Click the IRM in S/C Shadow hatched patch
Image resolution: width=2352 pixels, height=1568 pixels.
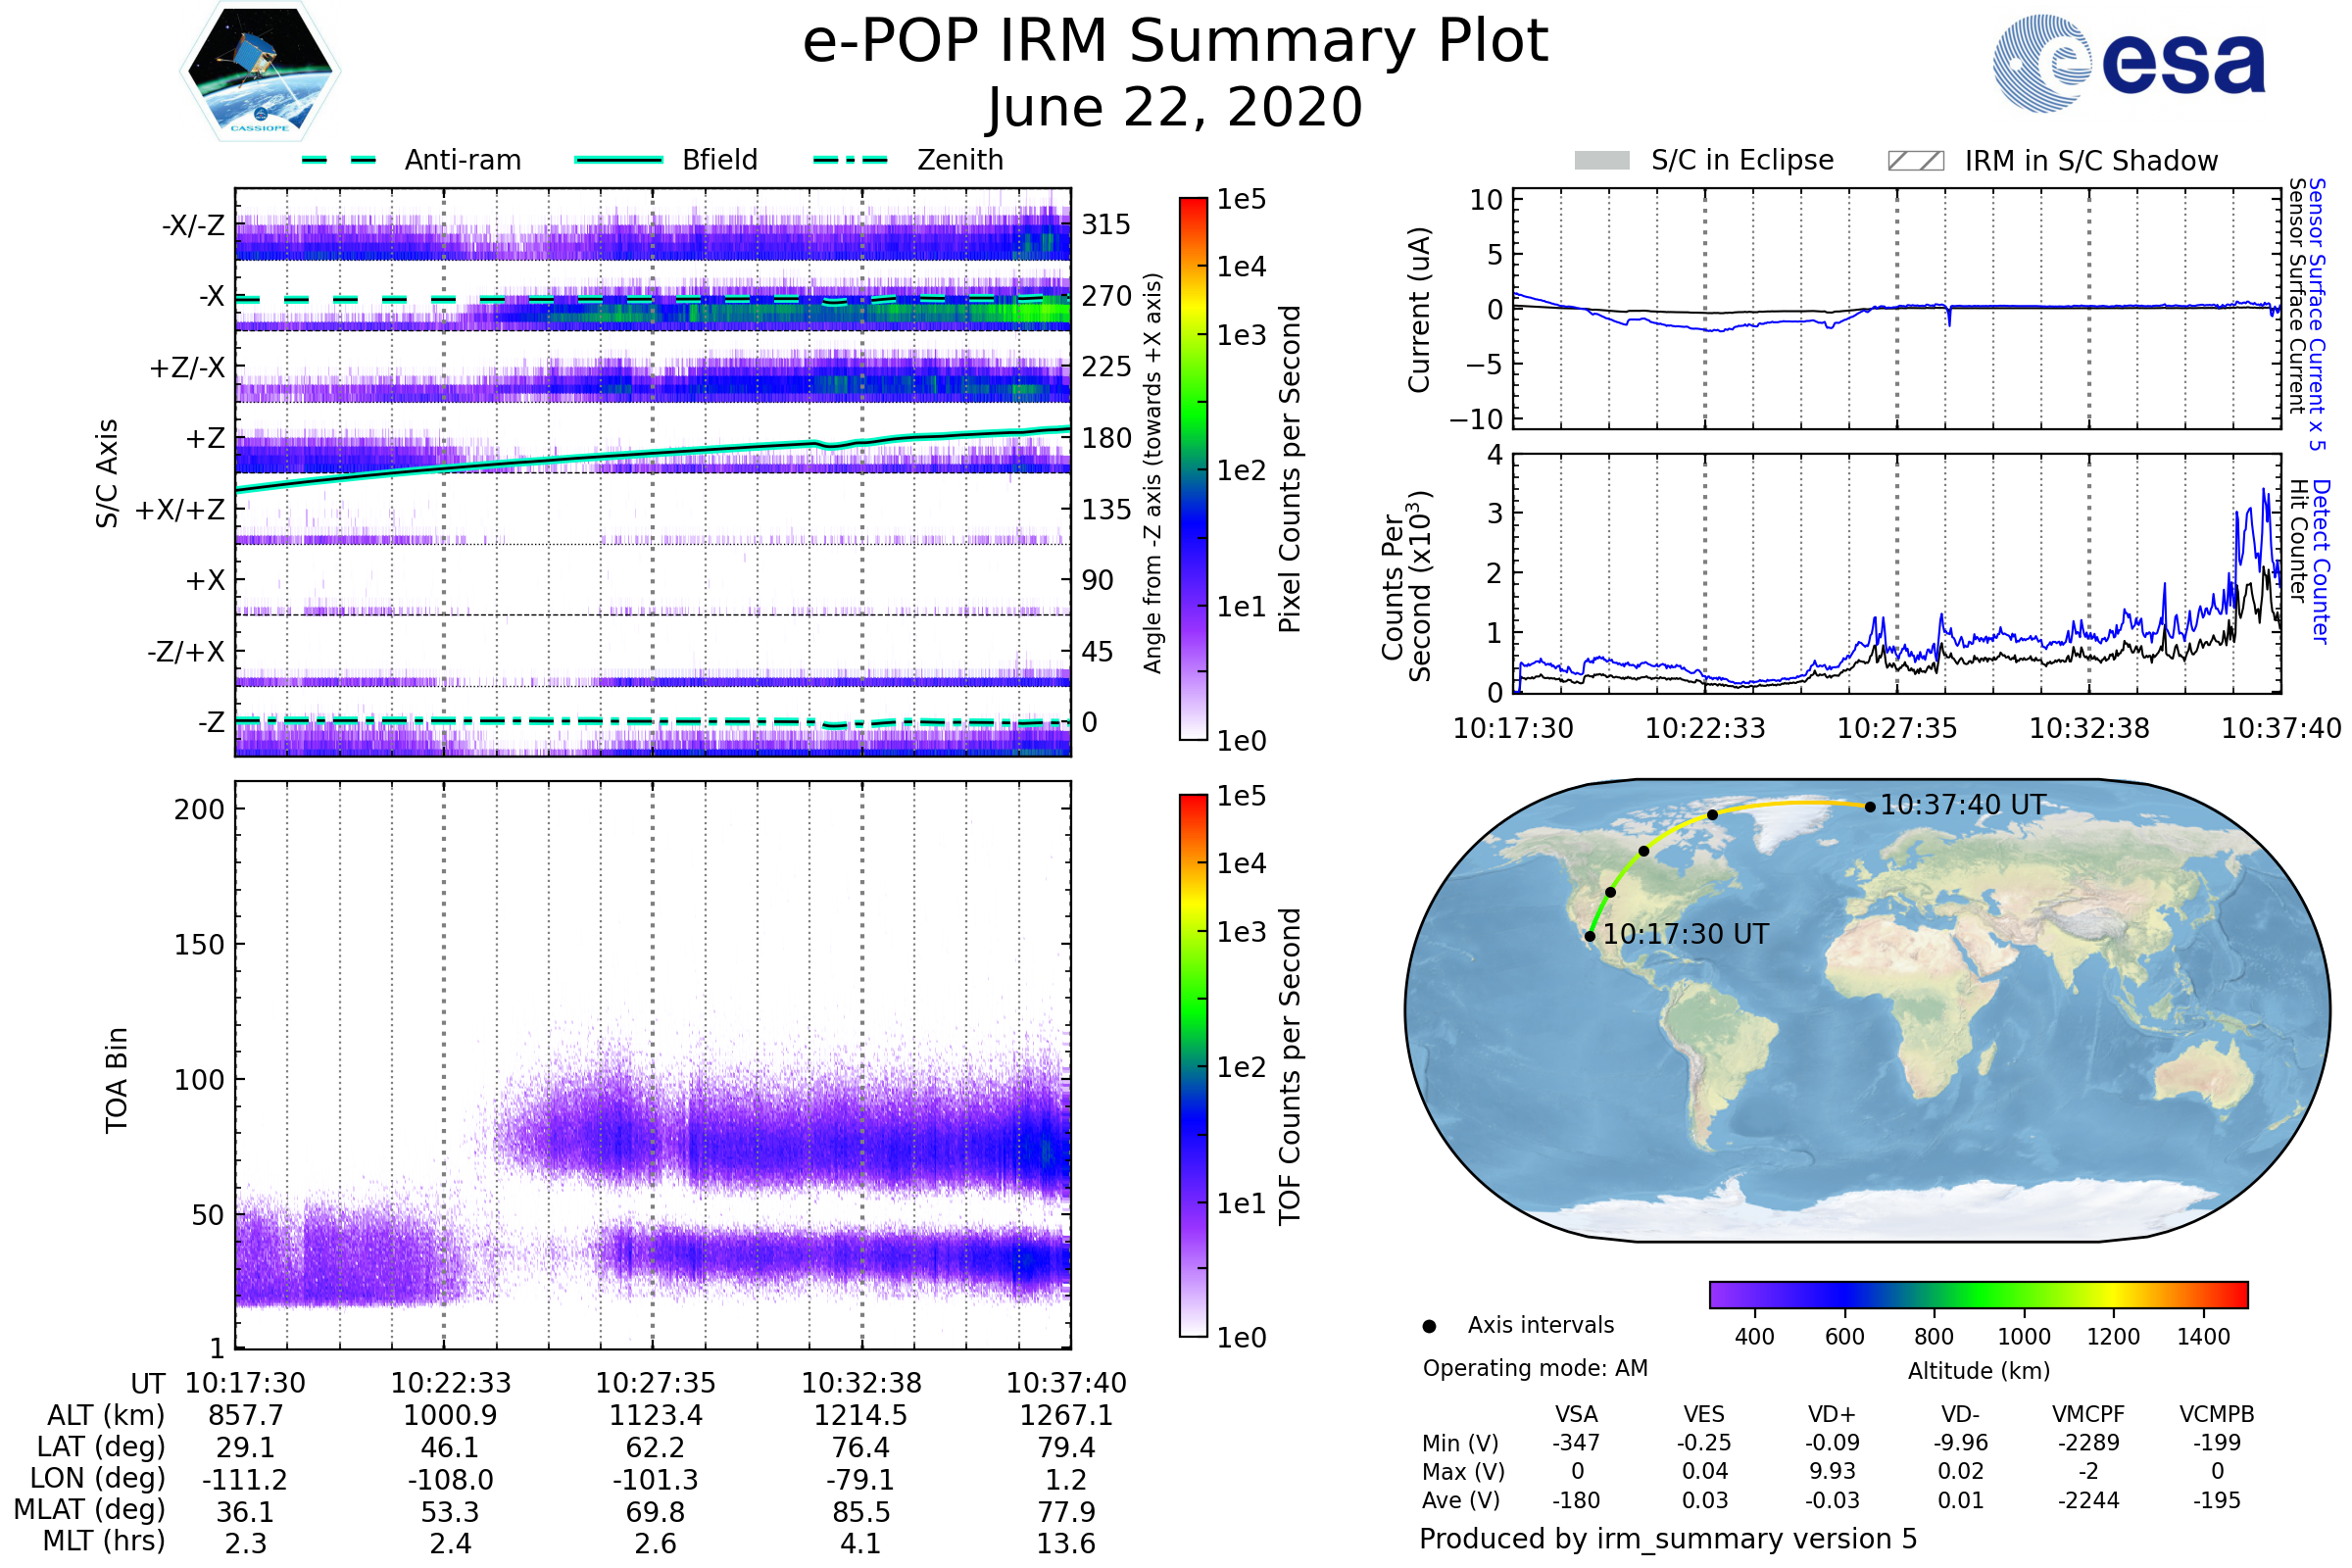(1915, 161)
